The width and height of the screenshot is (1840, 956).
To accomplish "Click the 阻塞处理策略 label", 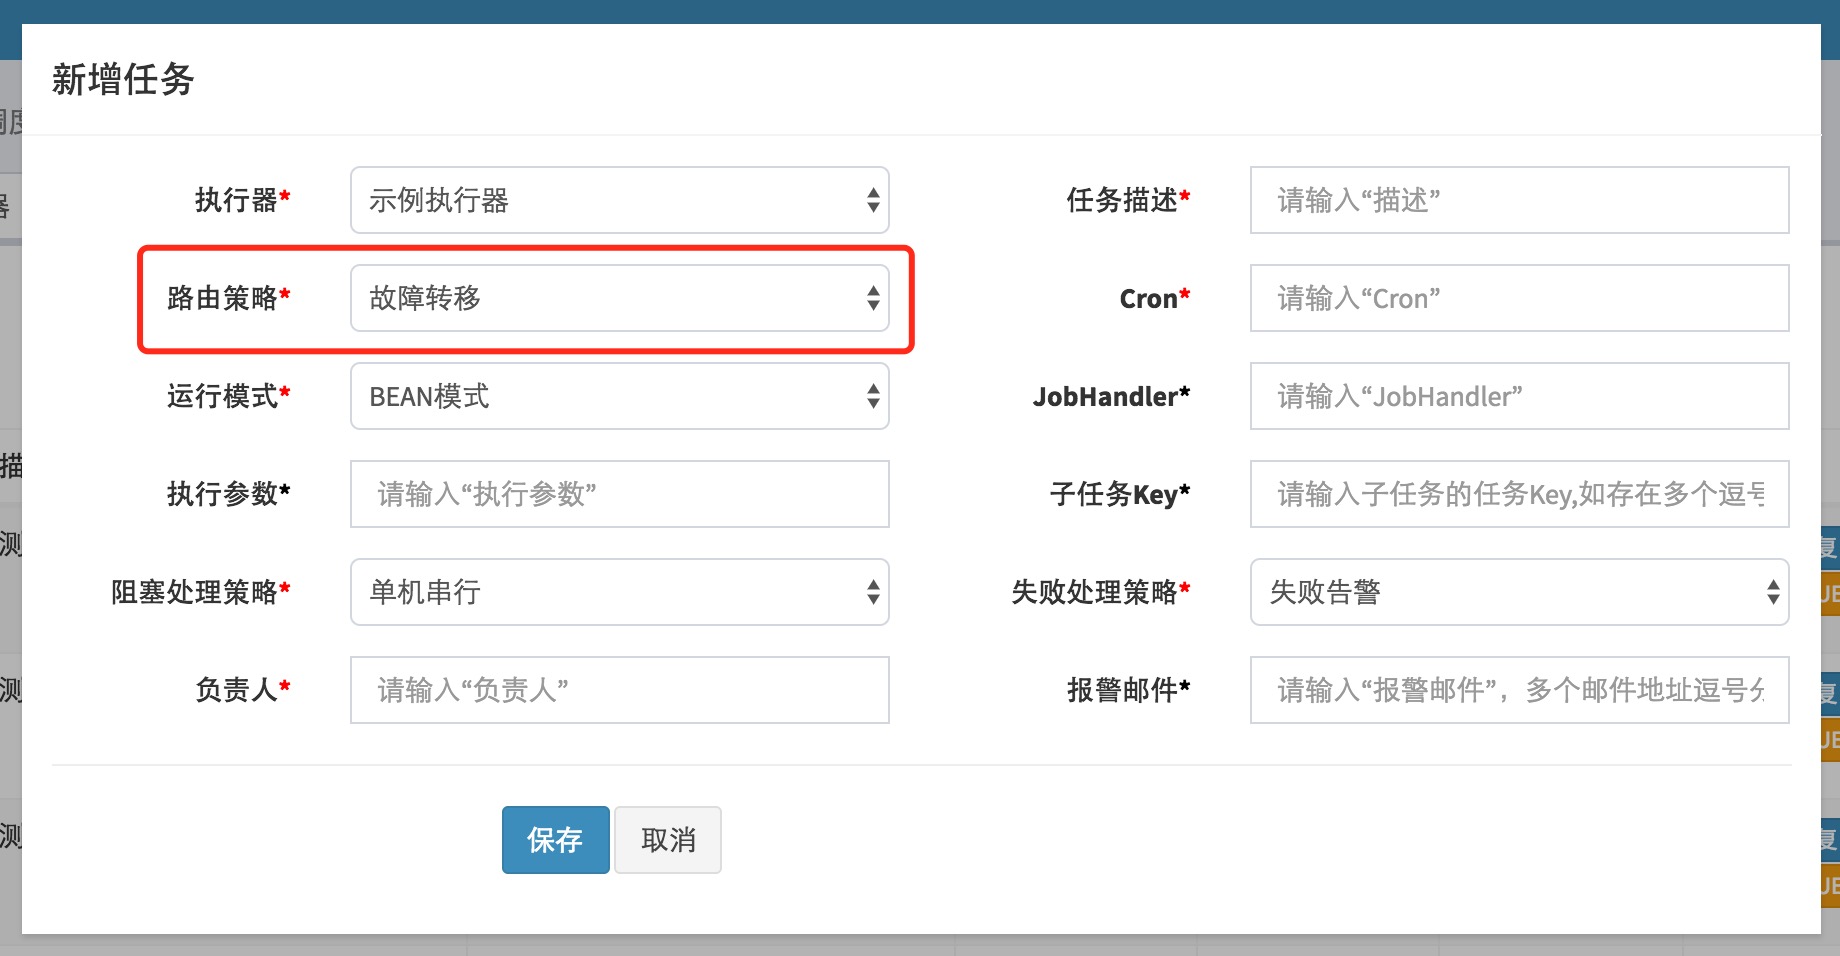I will click(200, 592).
